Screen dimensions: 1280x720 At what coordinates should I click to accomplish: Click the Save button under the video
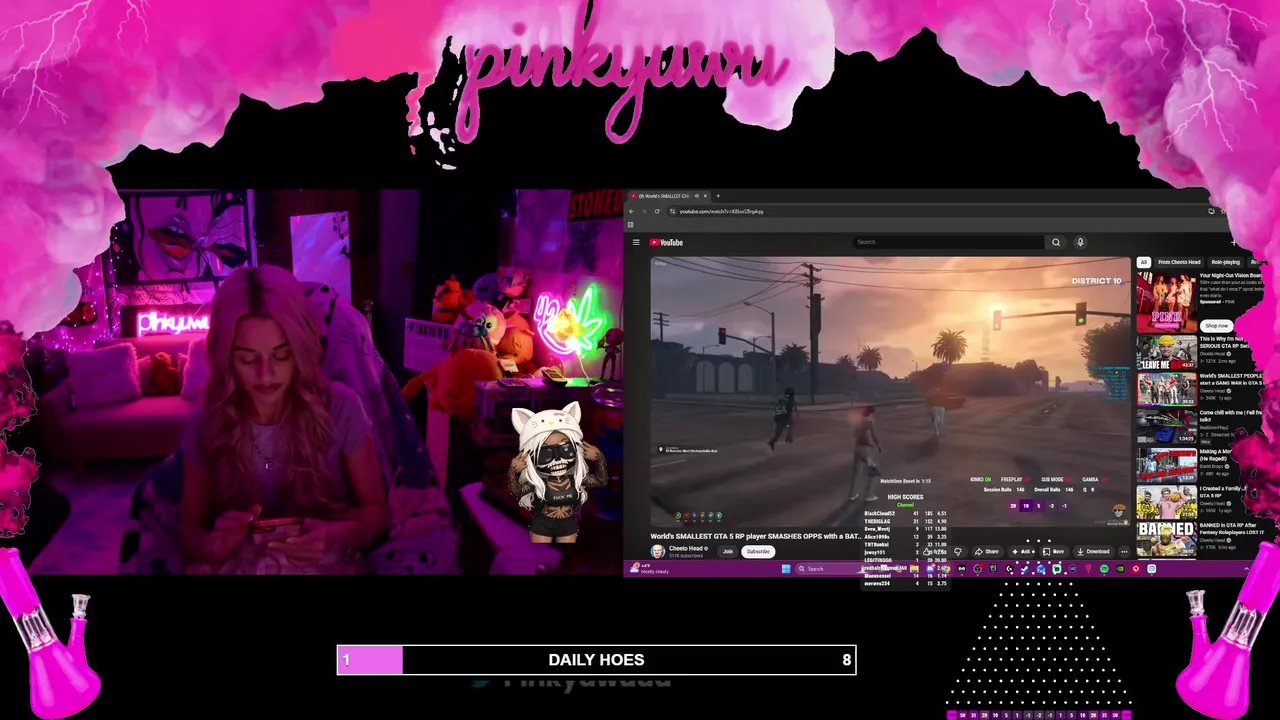(x=1055, y=551)
